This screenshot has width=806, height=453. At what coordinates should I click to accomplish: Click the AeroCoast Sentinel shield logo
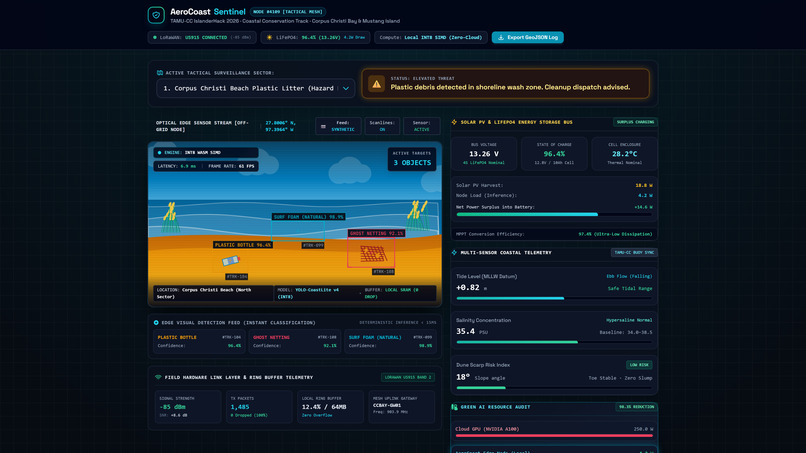(x=156, y=15)
